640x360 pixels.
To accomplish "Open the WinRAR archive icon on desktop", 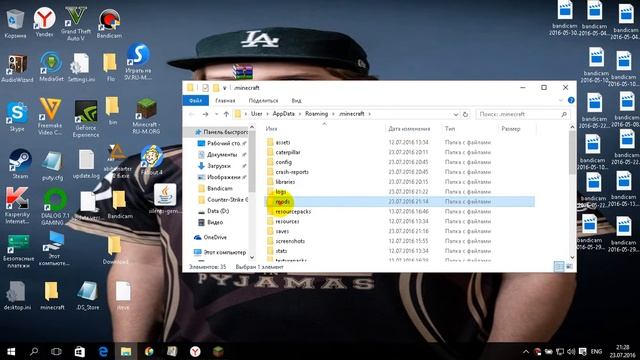I will point(242,72).
